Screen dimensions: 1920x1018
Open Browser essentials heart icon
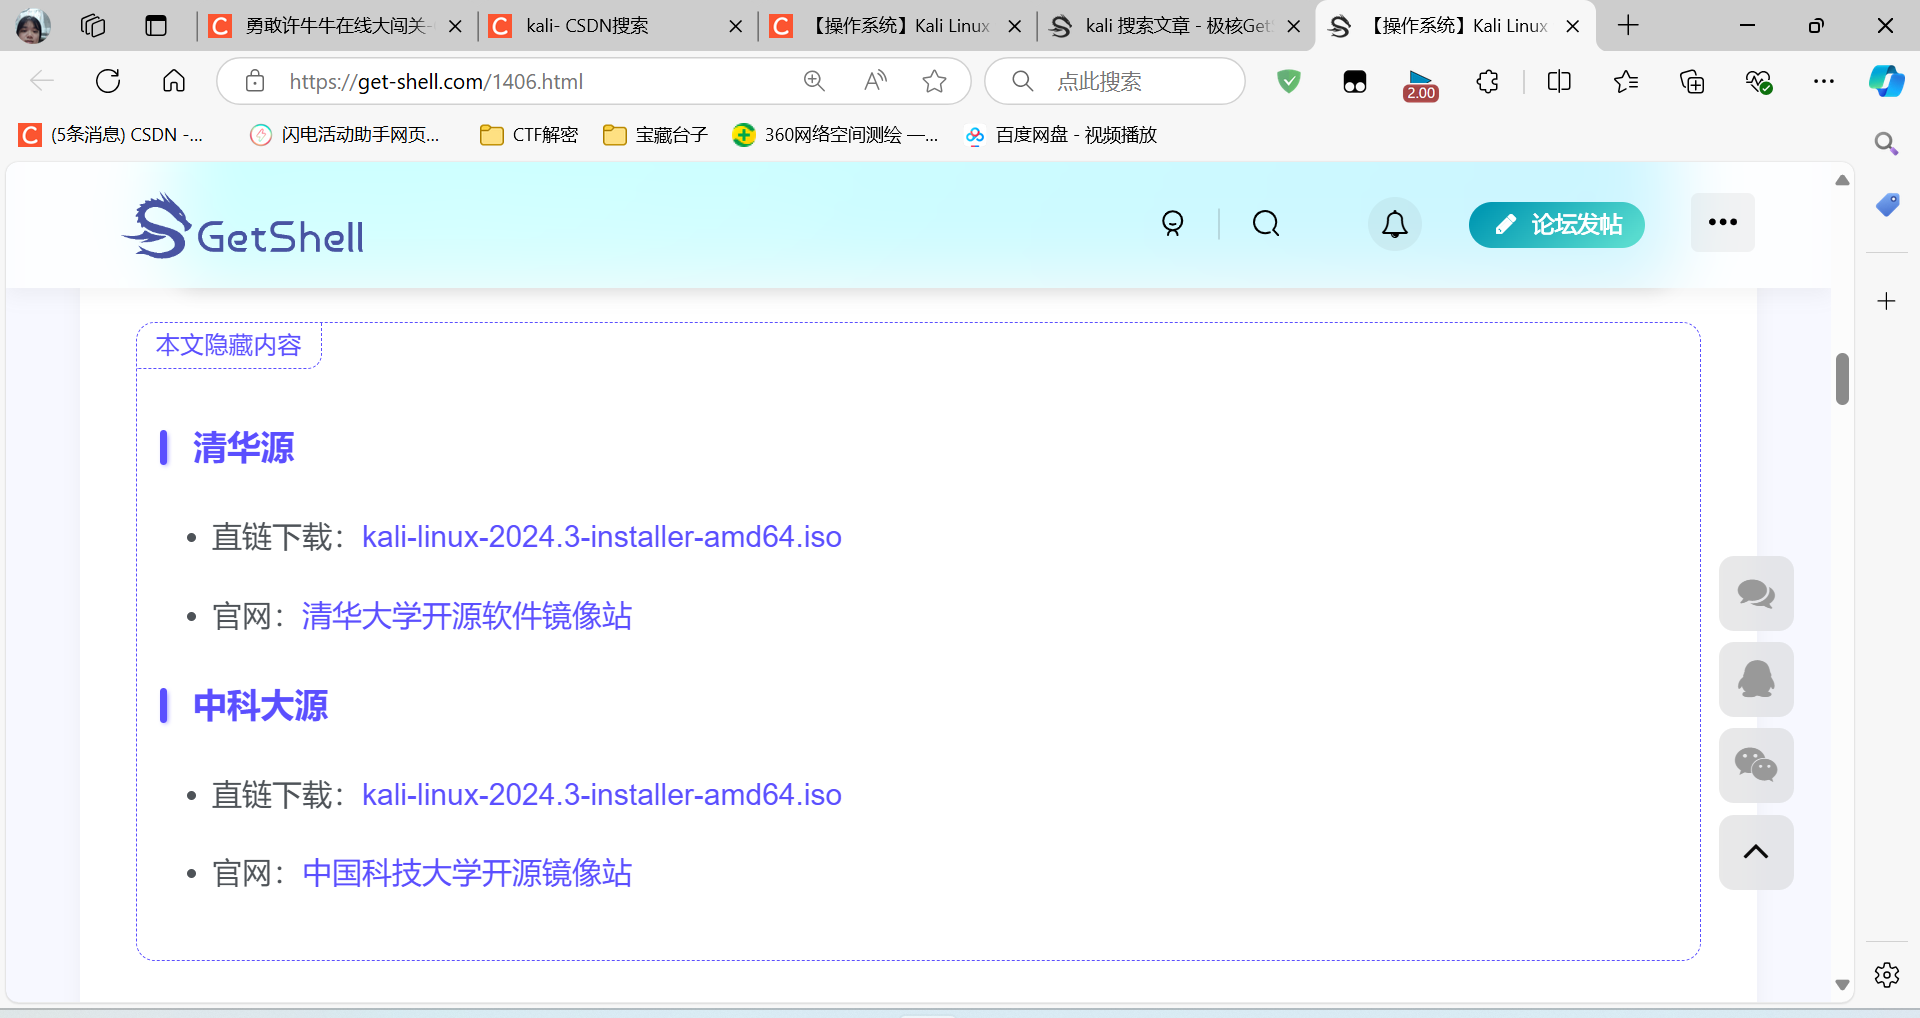tap(1759, 82)
